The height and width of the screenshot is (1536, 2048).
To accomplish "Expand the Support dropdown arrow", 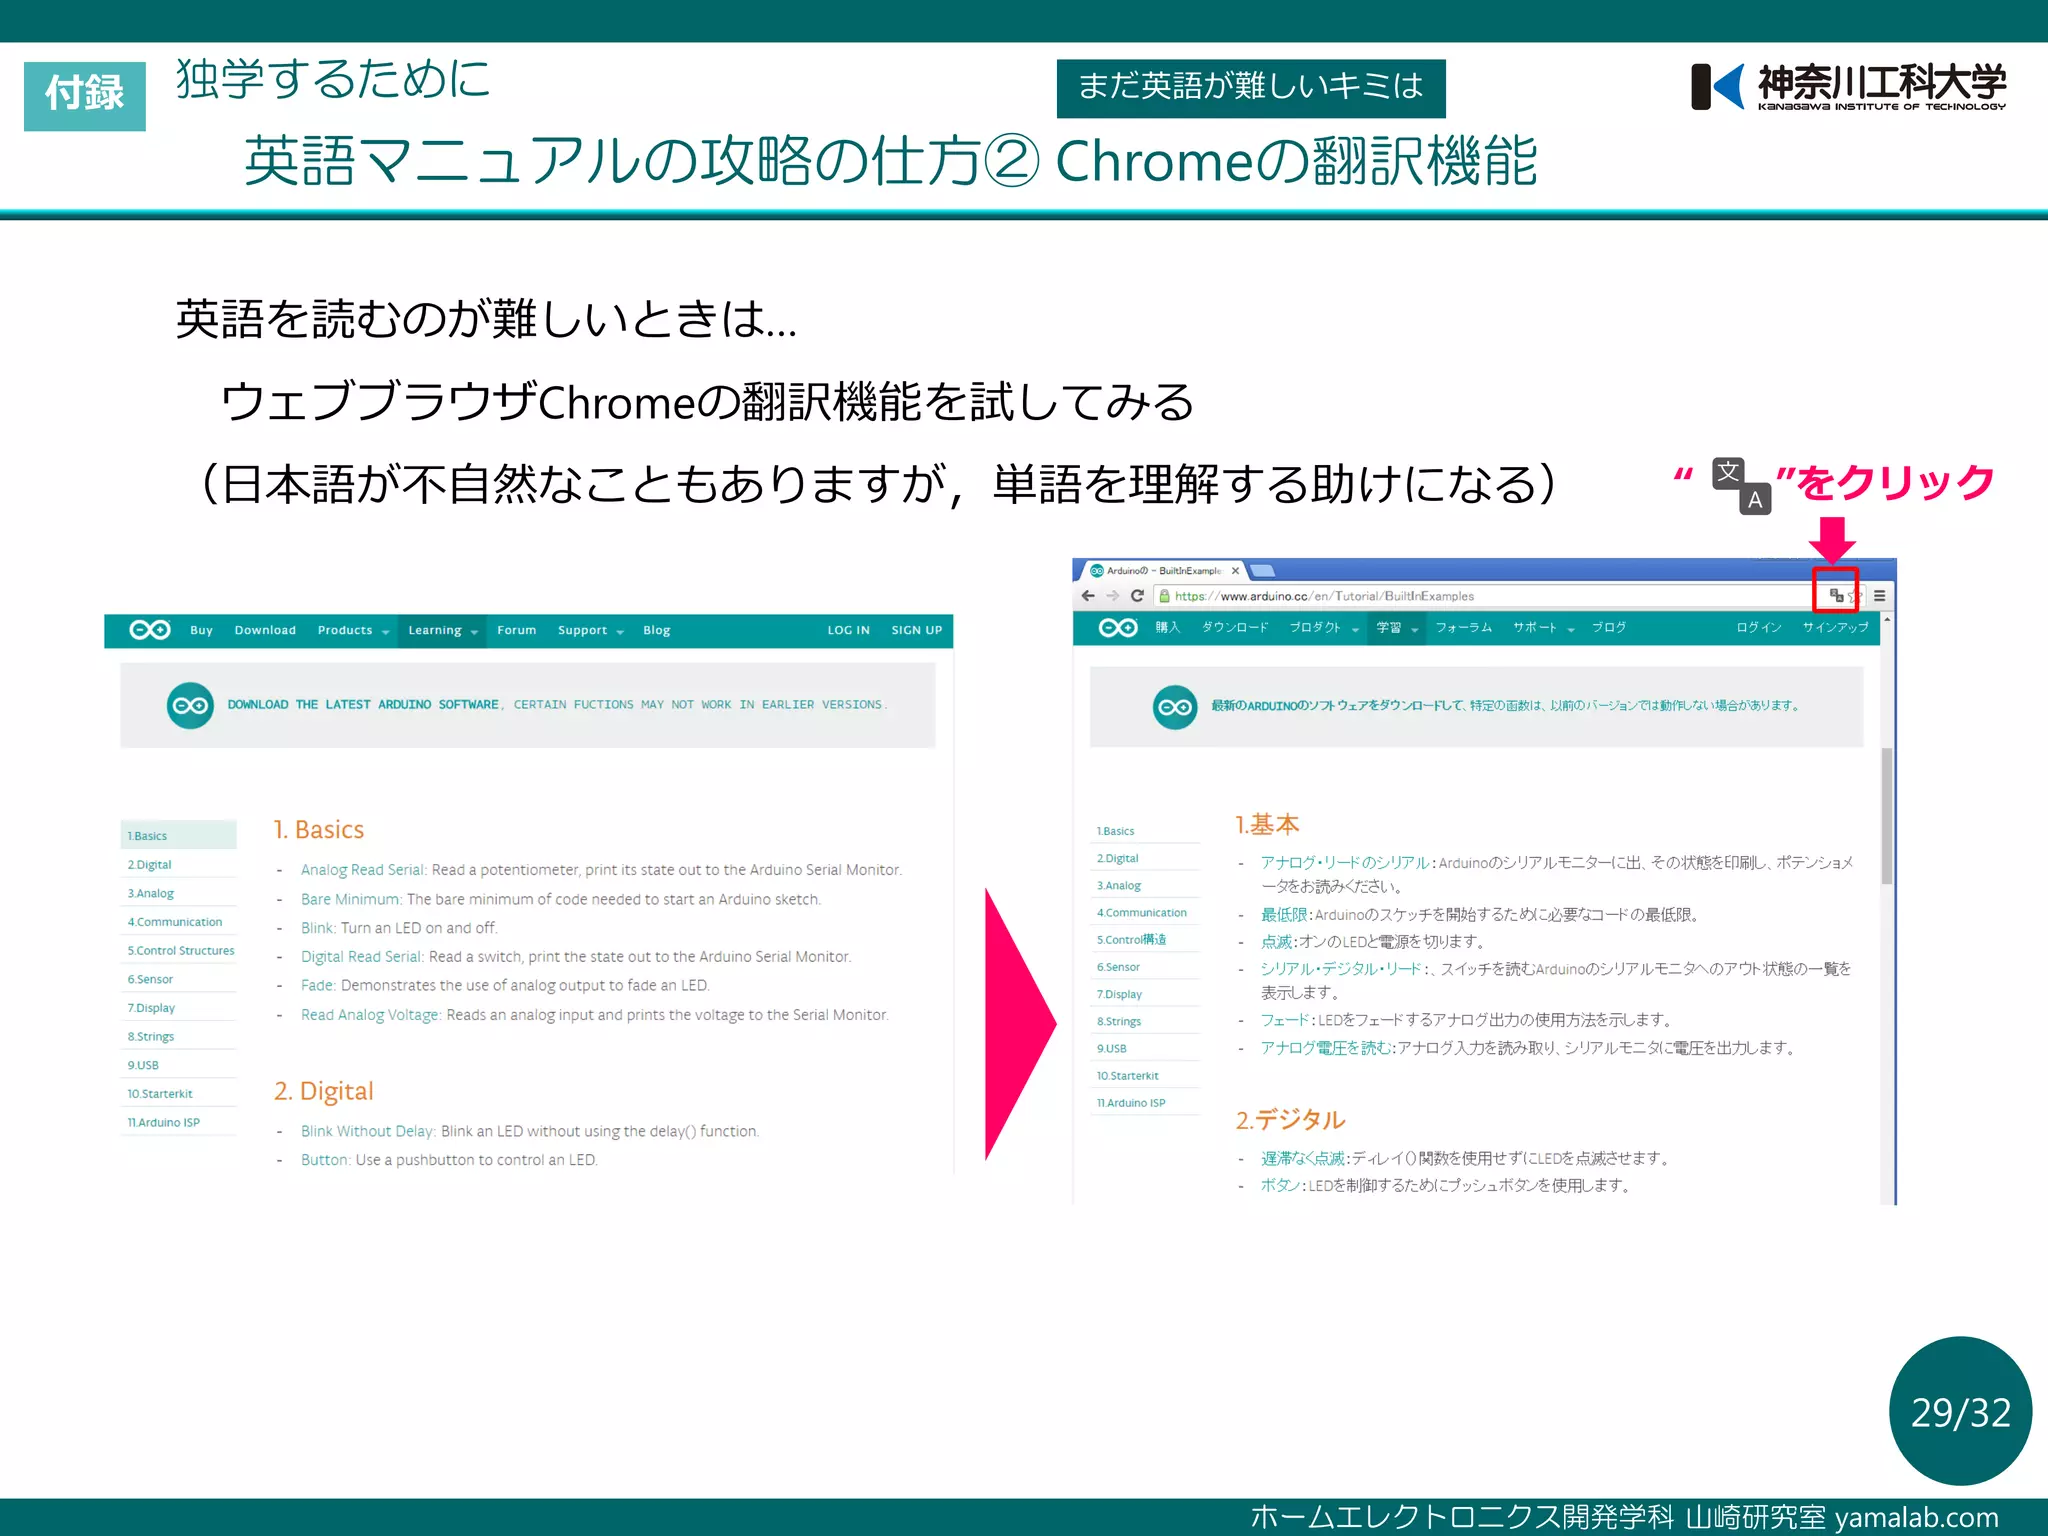I will pos(620,632).
